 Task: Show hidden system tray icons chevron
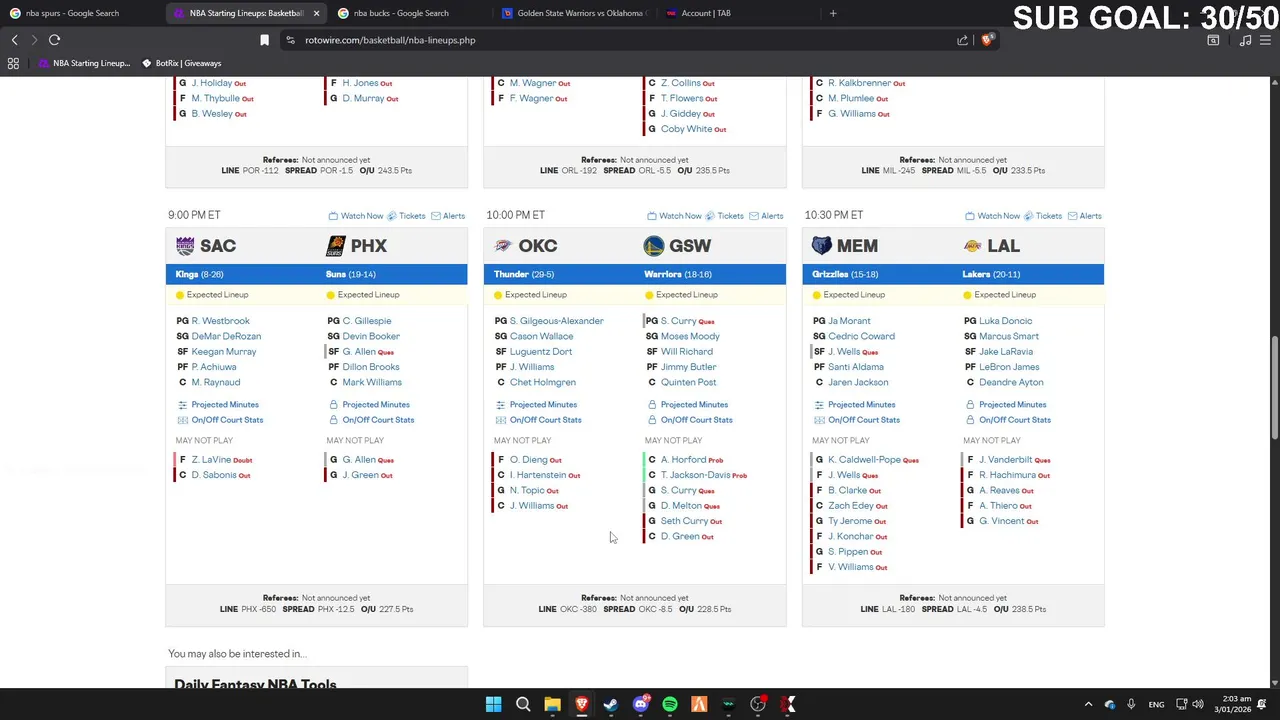click(x=1088, y=705)
